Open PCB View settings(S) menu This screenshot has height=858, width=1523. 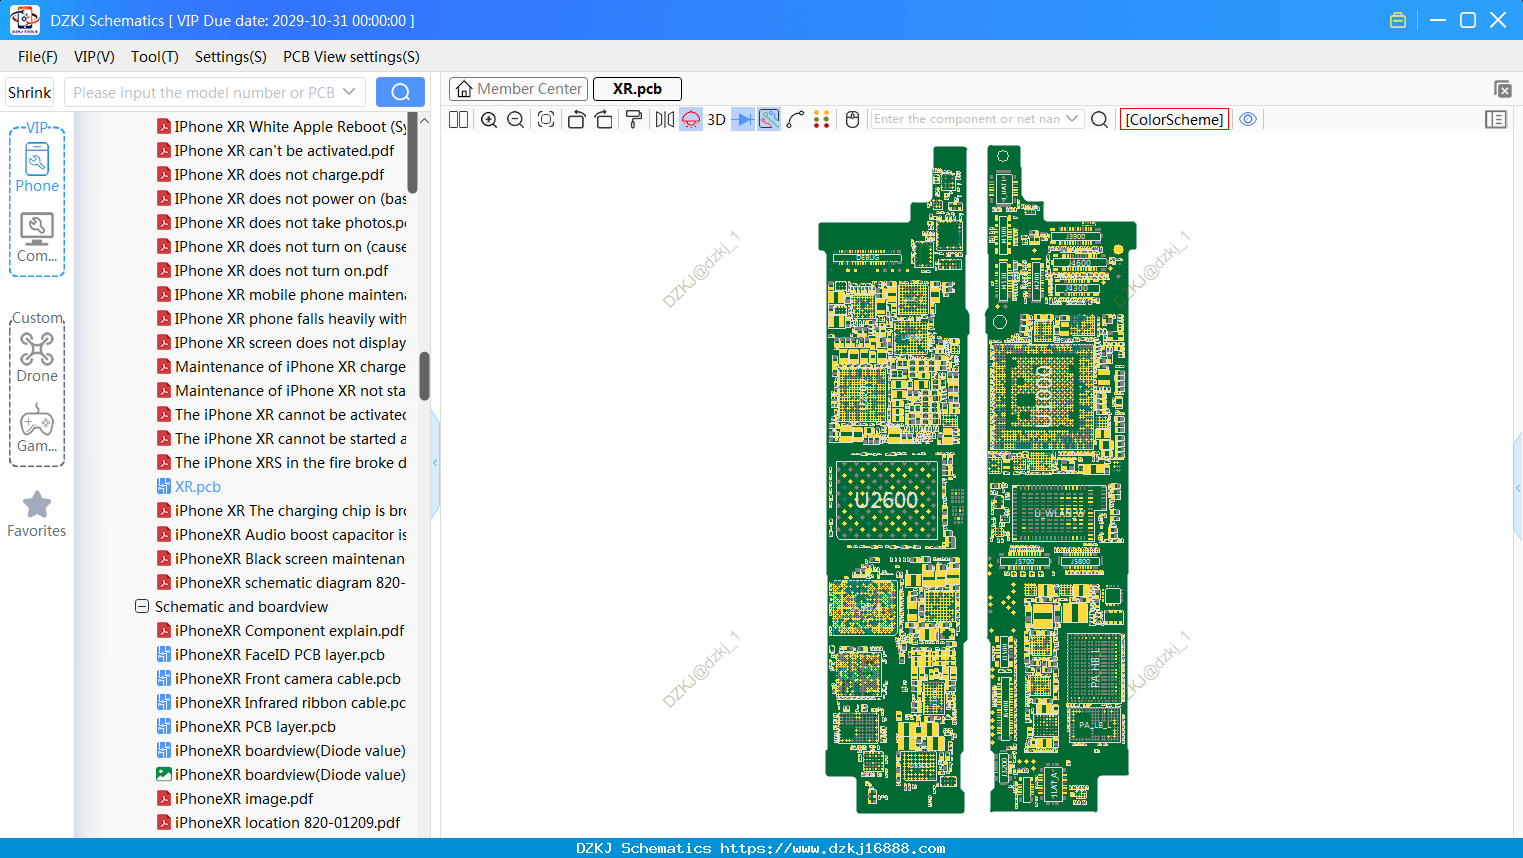pyautogui.click(x=351, y=57)
